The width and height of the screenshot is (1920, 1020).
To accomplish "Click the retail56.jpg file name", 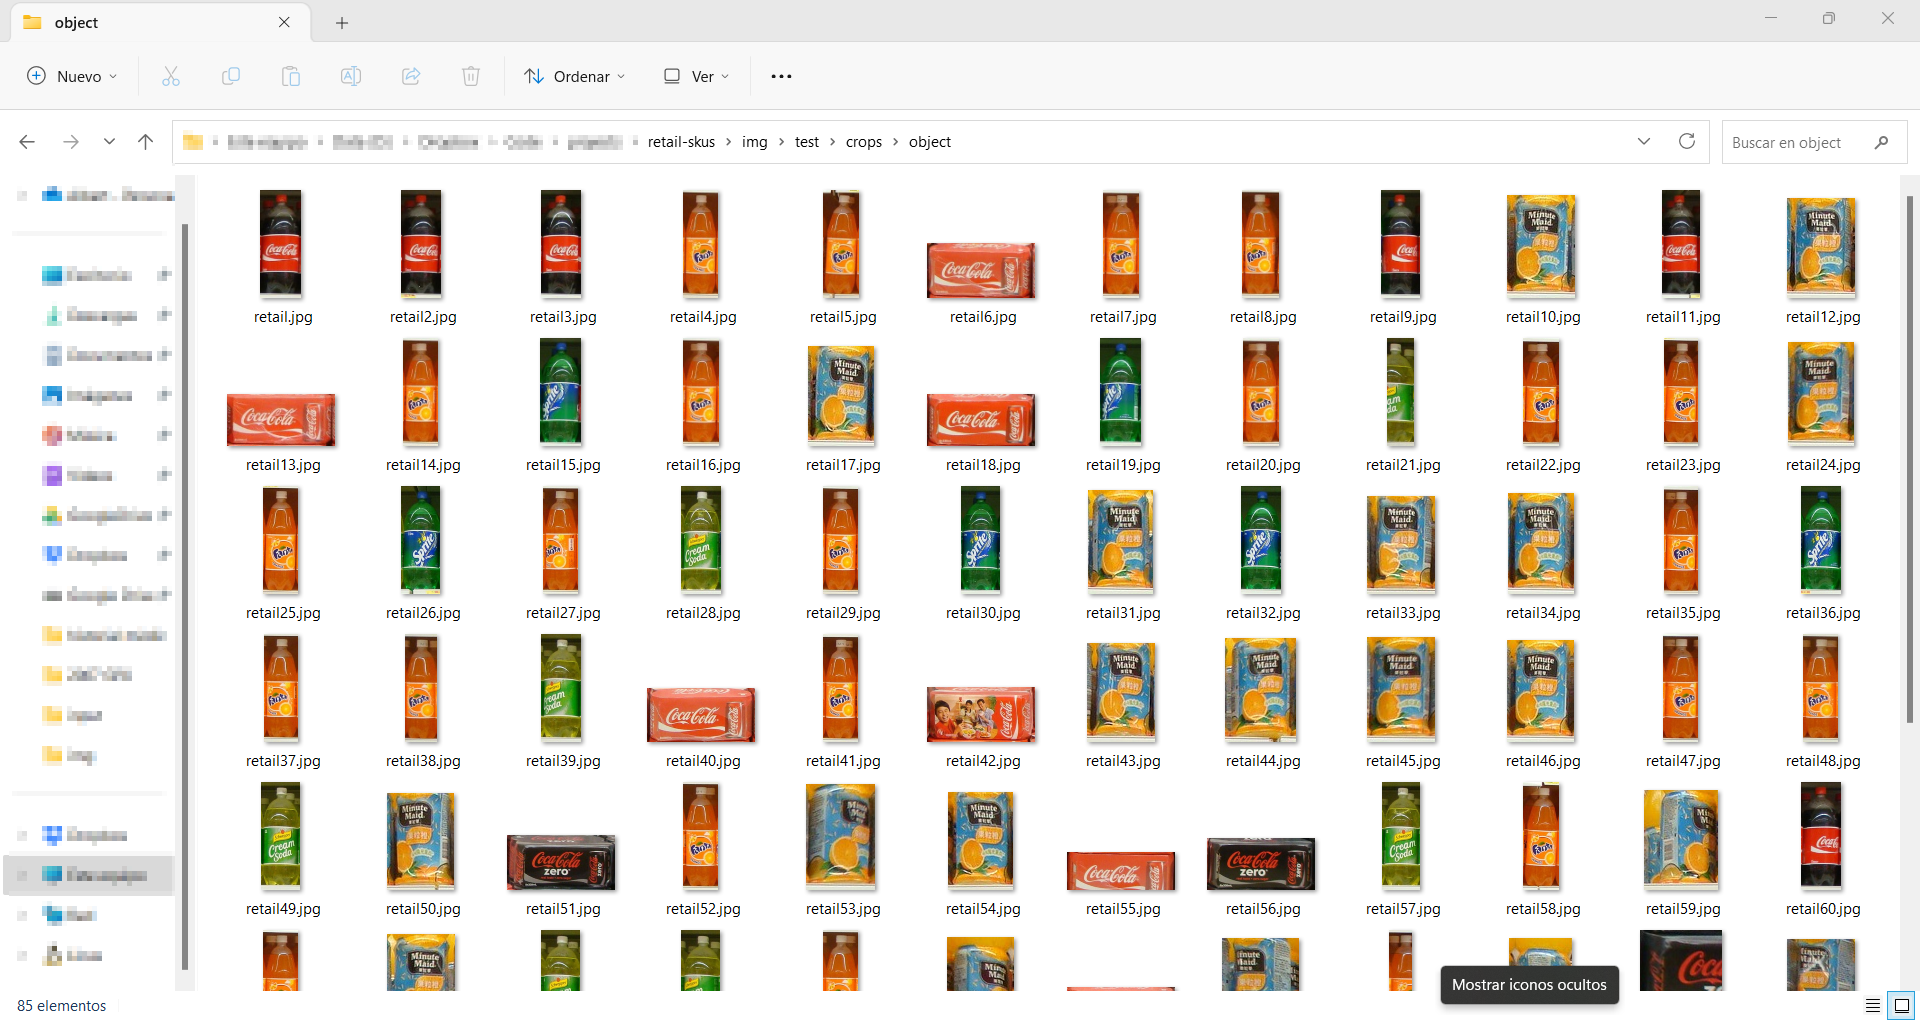I will [x=1263, y=909].
